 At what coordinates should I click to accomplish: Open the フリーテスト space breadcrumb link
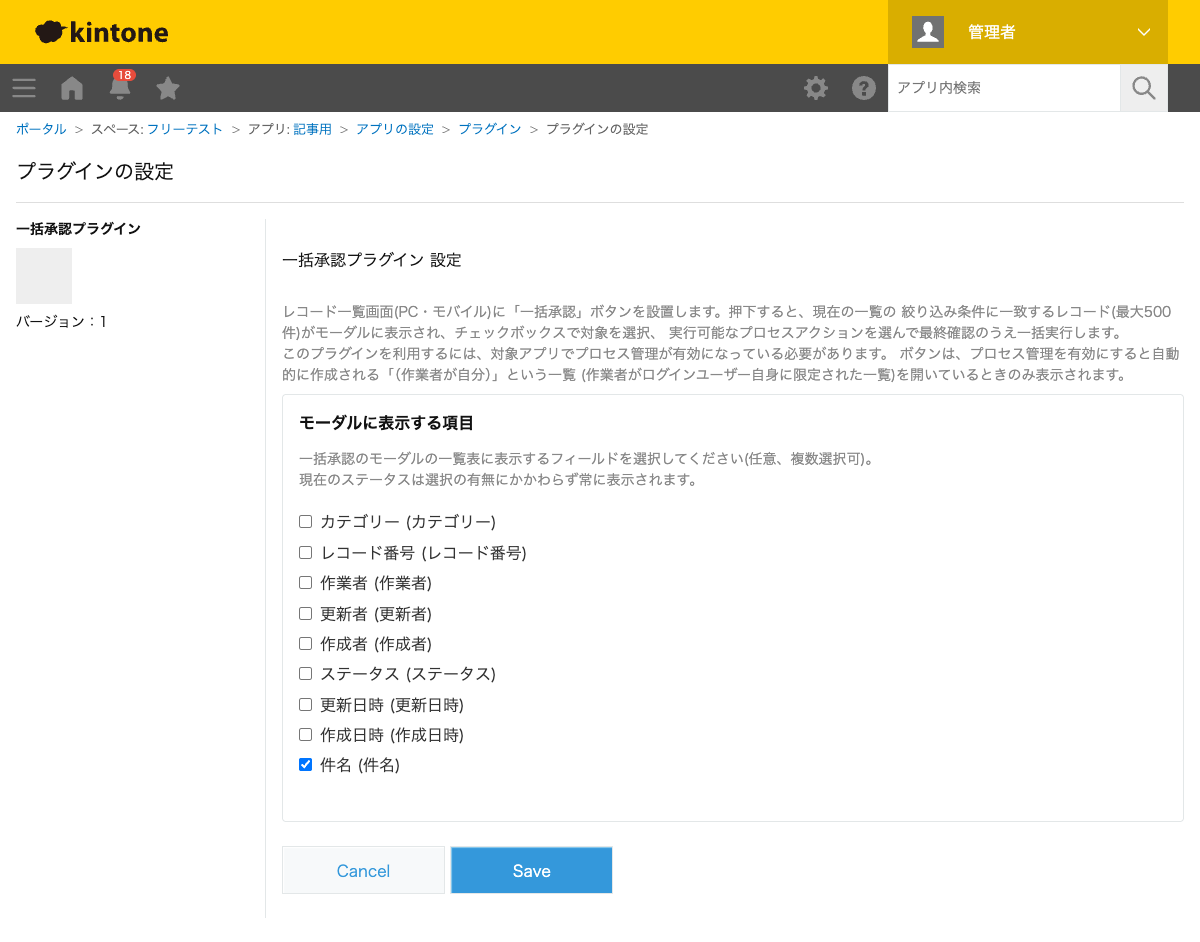coord(185,129)
